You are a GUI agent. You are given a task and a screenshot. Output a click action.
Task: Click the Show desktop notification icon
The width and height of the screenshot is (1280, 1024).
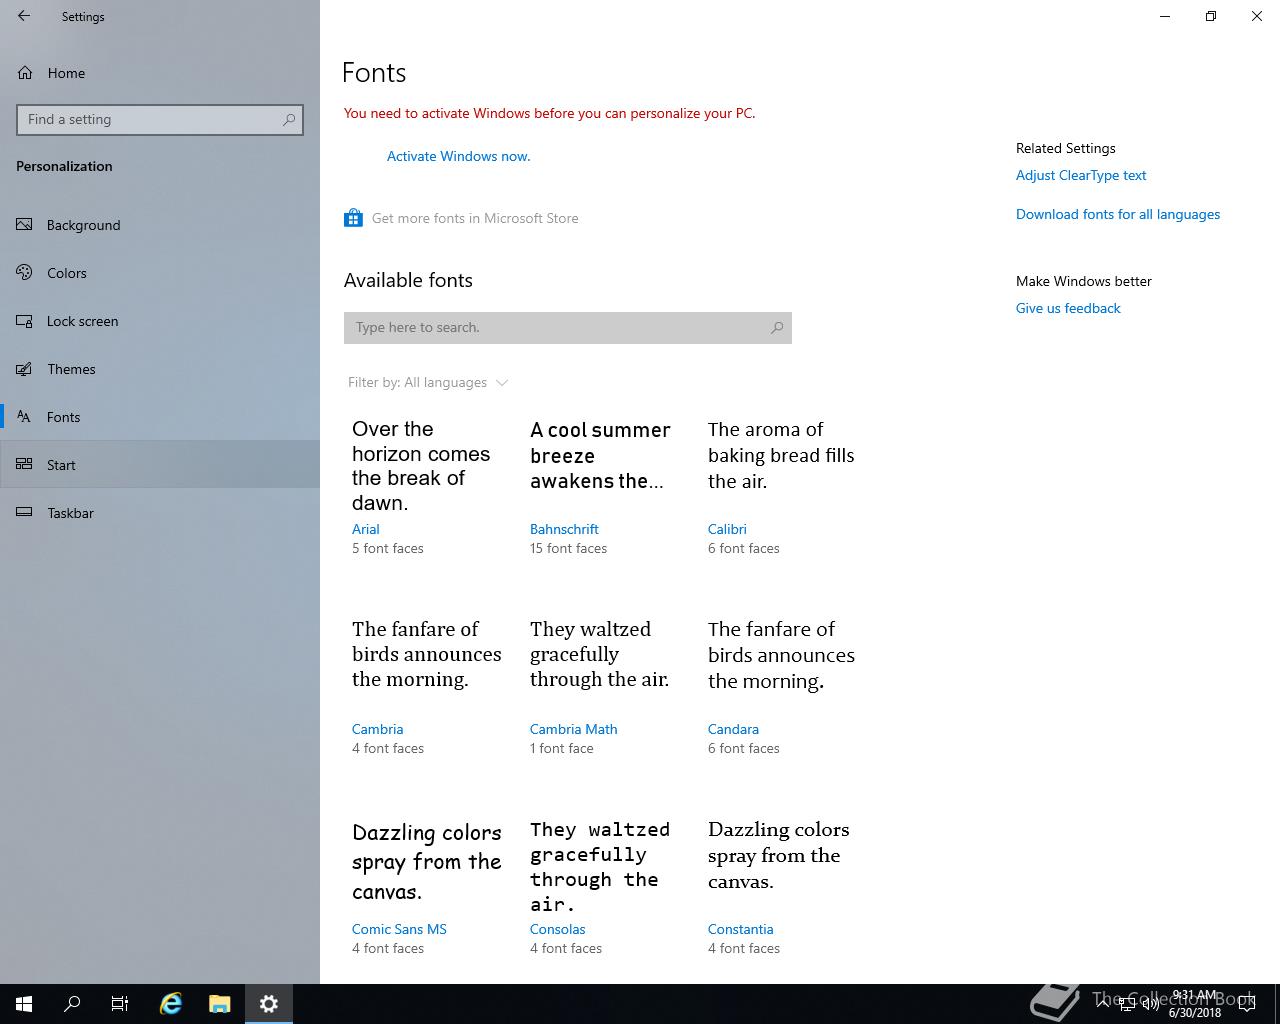click(1246, 1004)
